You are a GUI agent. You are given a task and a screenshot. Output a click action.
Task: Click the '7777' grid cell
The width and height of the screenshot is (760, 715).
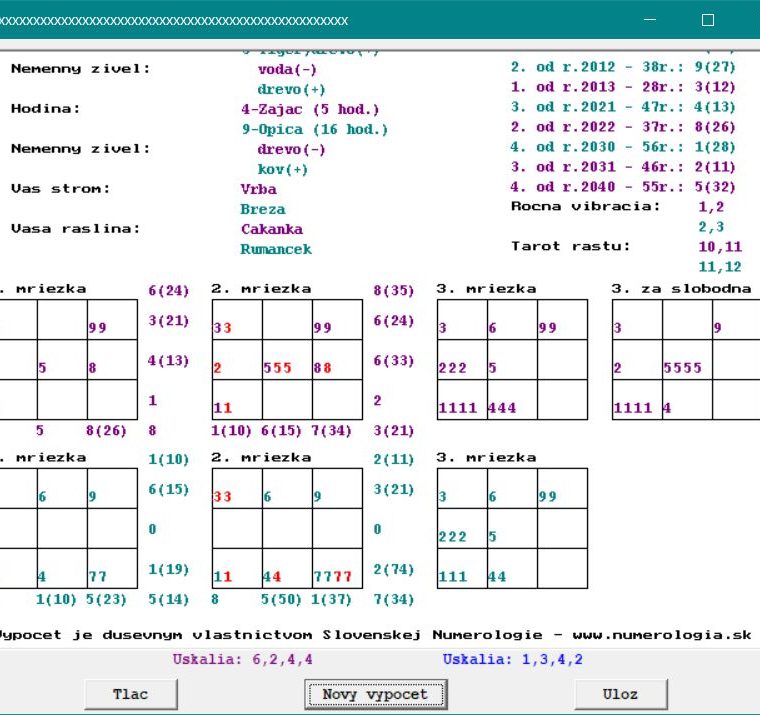click(x=337, y=568)
